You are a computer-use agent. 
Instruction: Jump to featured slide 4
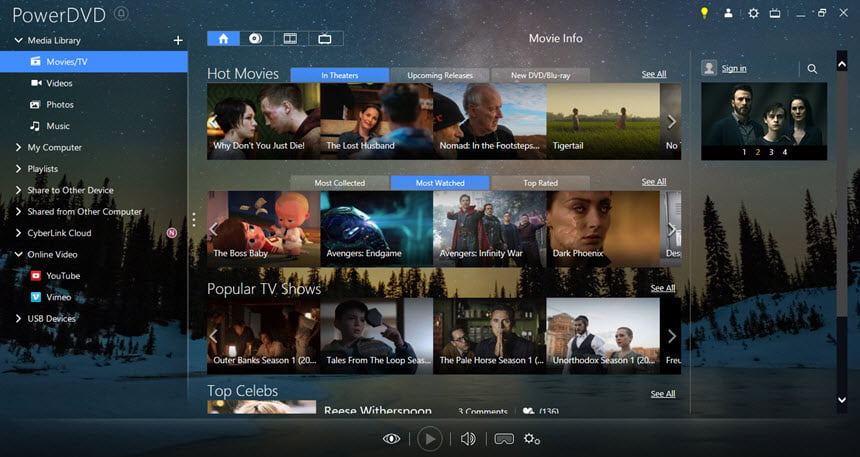[785, 153]
